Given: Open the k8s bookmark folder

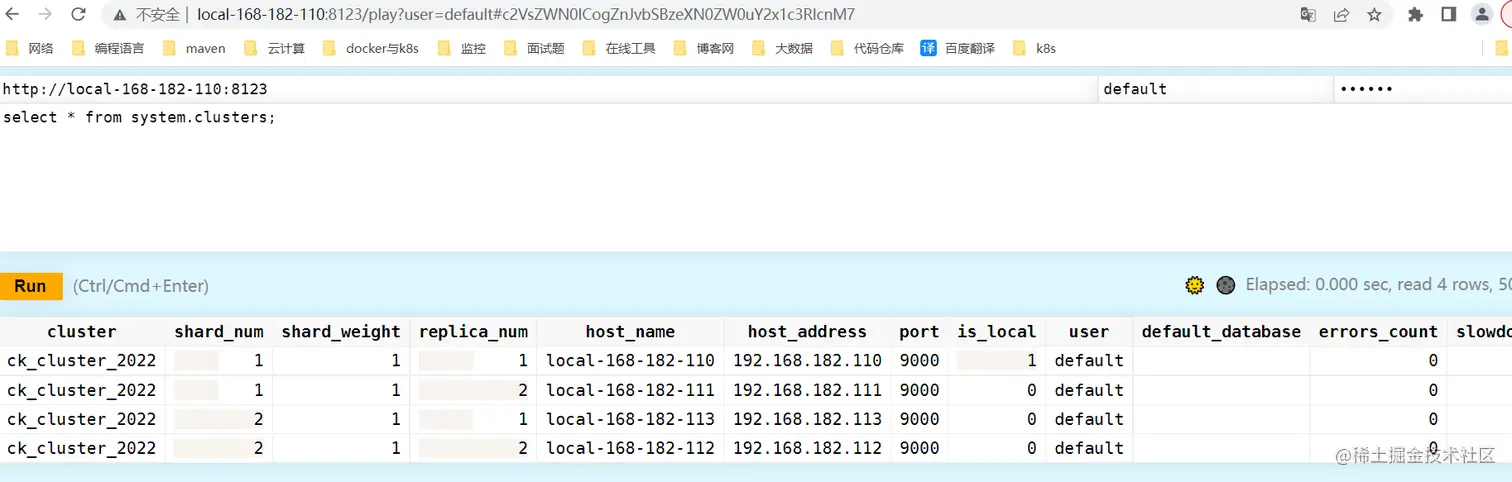Looking at the screenshot, I should pos(1034,48).
